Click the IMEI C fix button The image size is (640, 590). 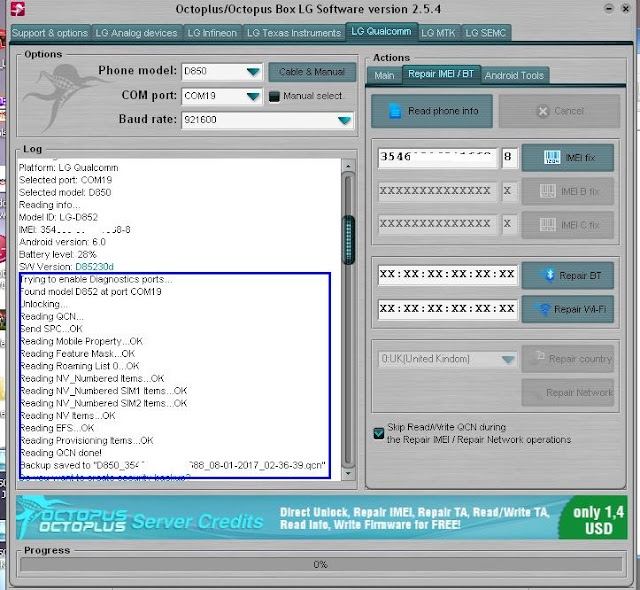(568, 225)
